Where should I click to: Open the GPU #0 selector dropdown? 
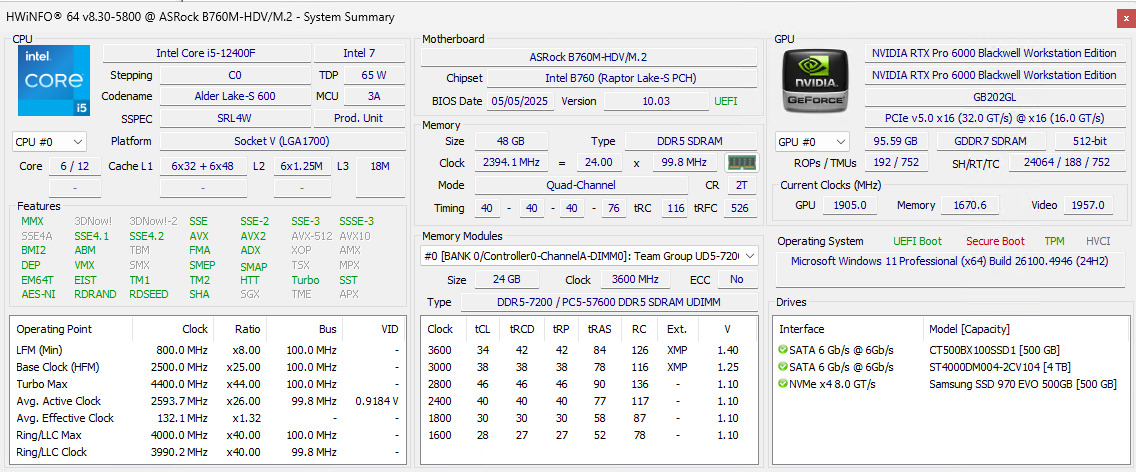click(812, 142)
